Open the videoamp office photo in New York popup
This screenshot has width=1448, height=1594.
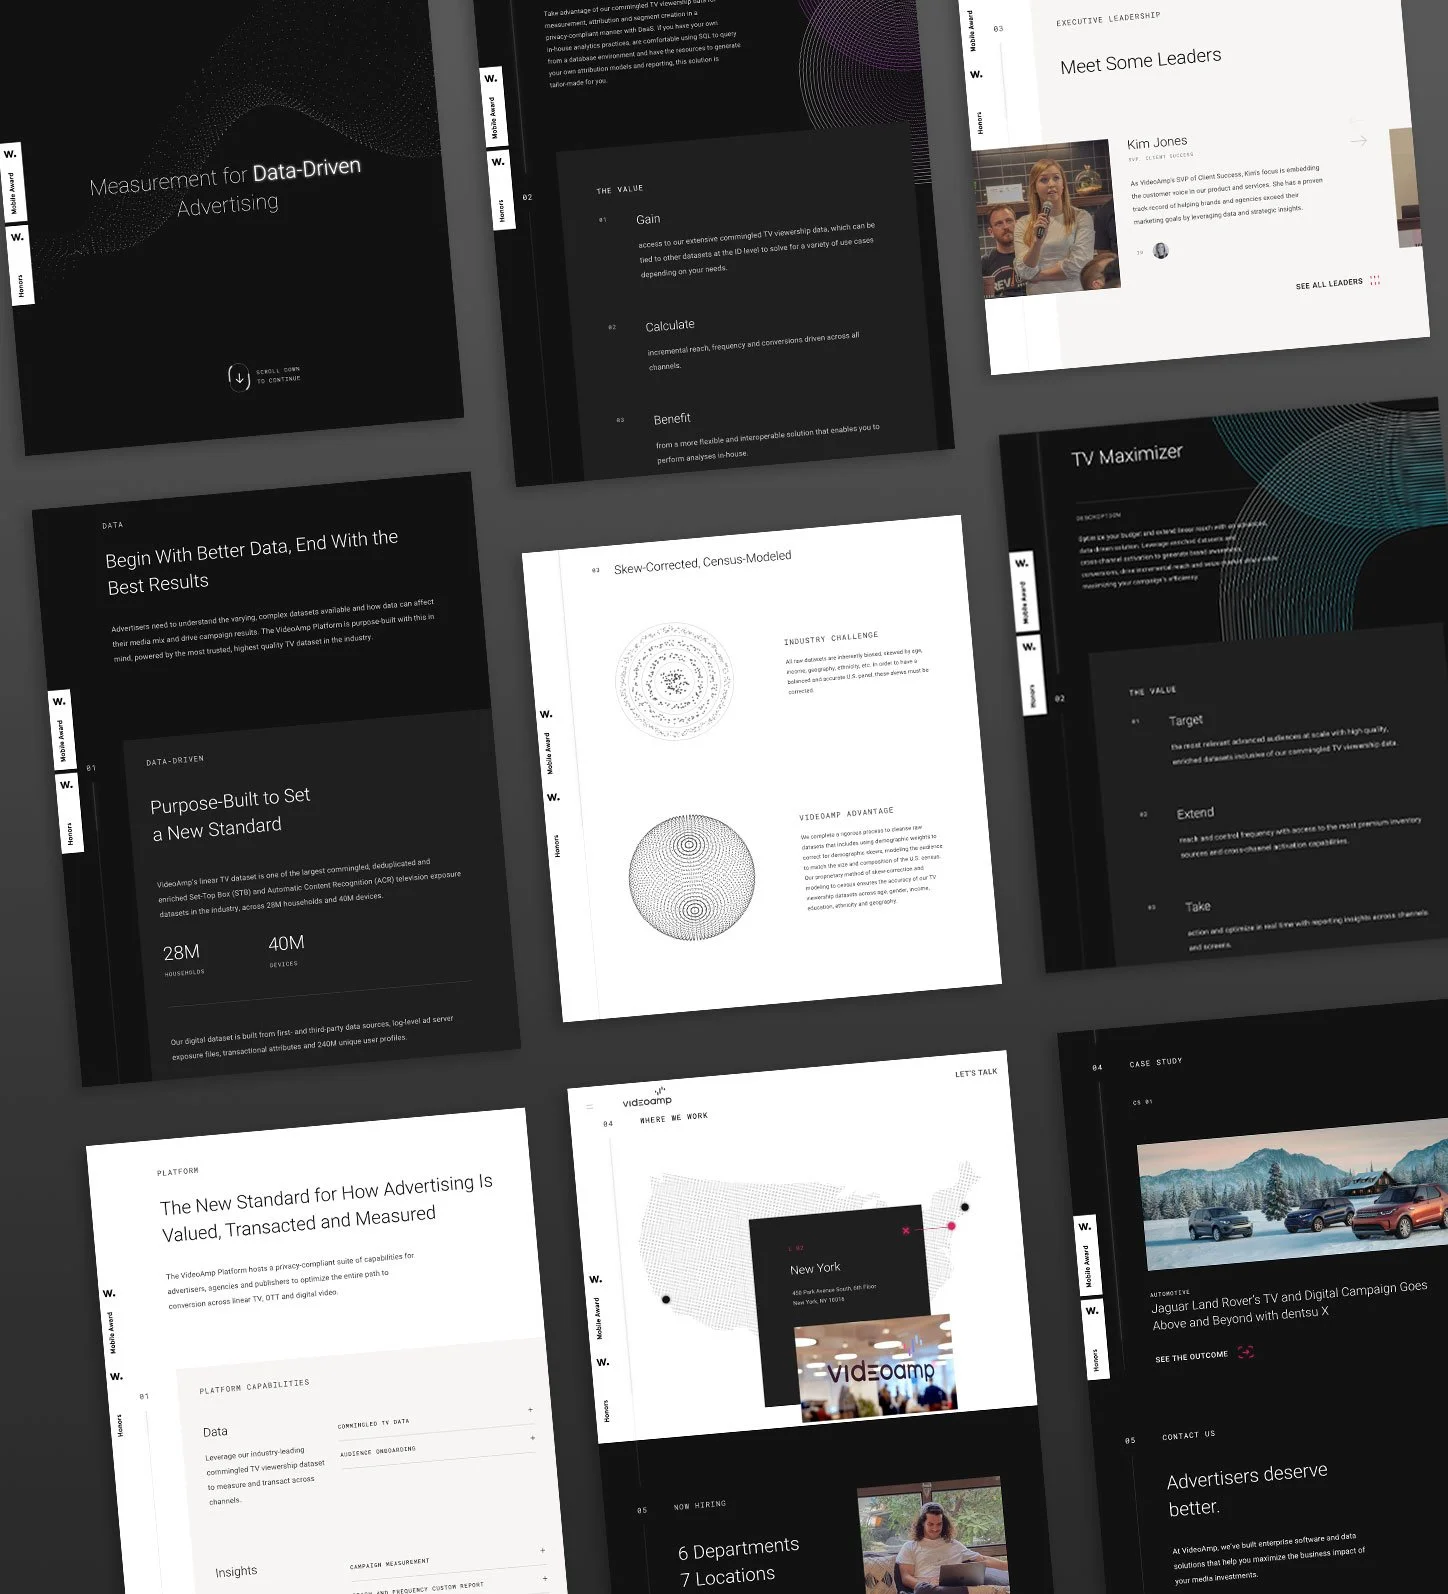tap(877, 1368)
